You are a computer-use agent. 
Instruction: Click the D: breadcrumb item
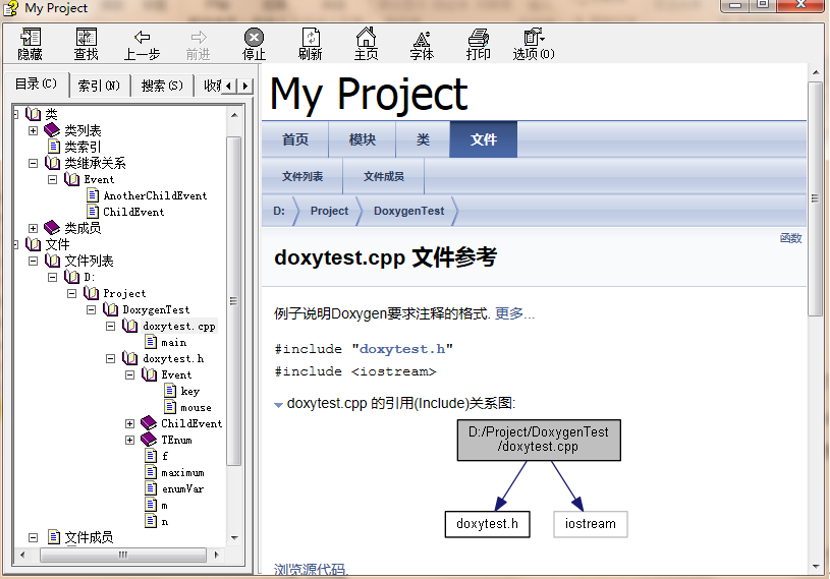[x=279, y=211]
